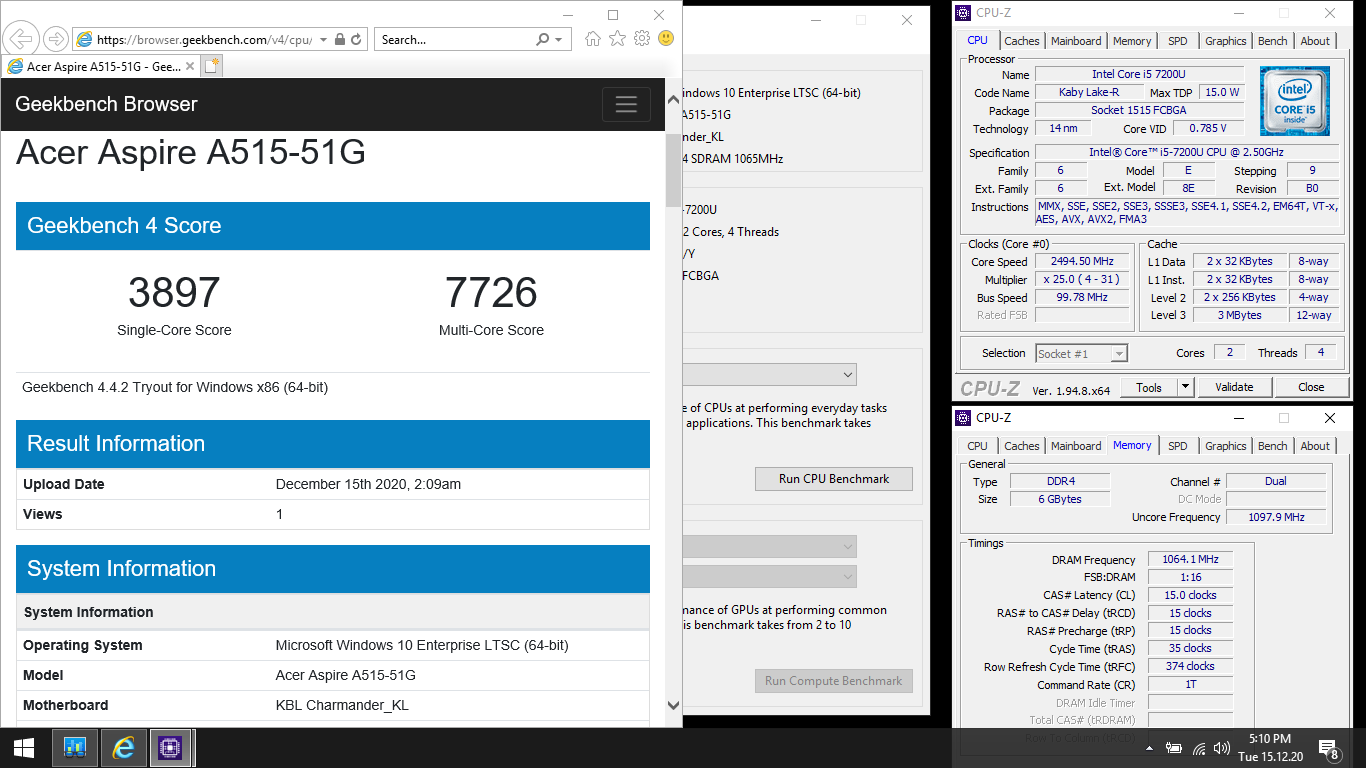1366x768 pixels.
Task: Click the Core Speed value 2494.50 MHz
Action: tap(1082, 262)
